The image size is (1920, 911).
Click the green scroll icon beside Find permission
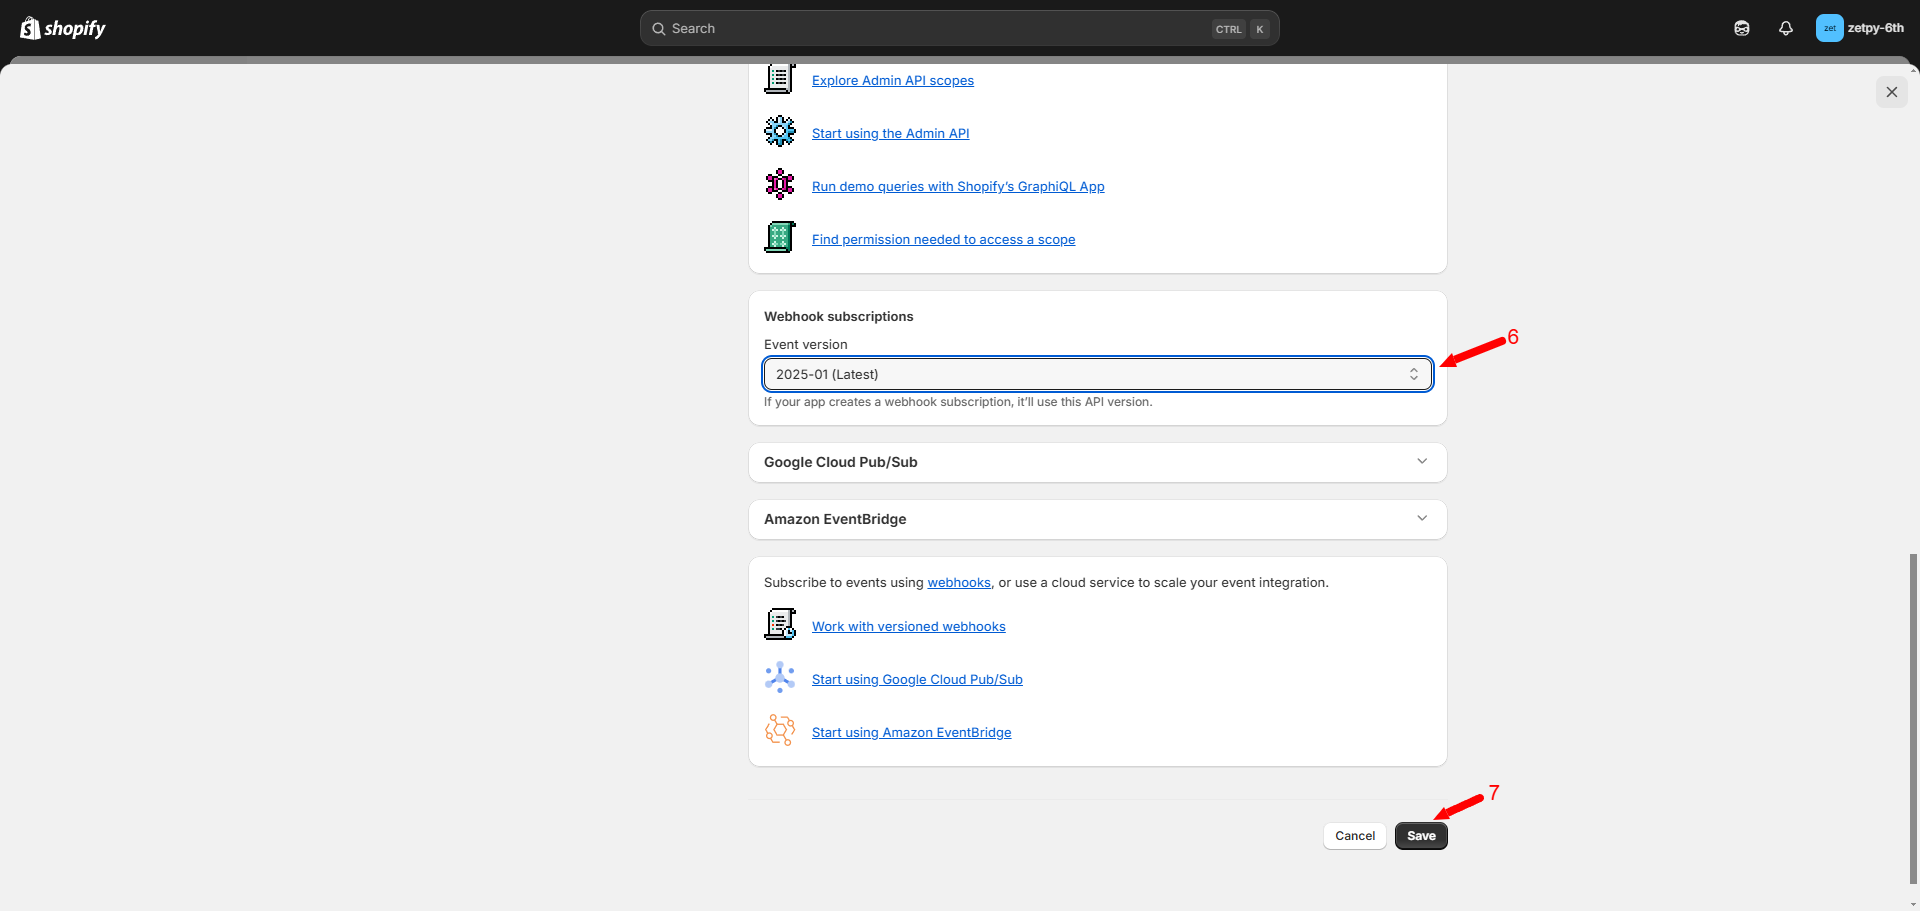tap(780, 238)
